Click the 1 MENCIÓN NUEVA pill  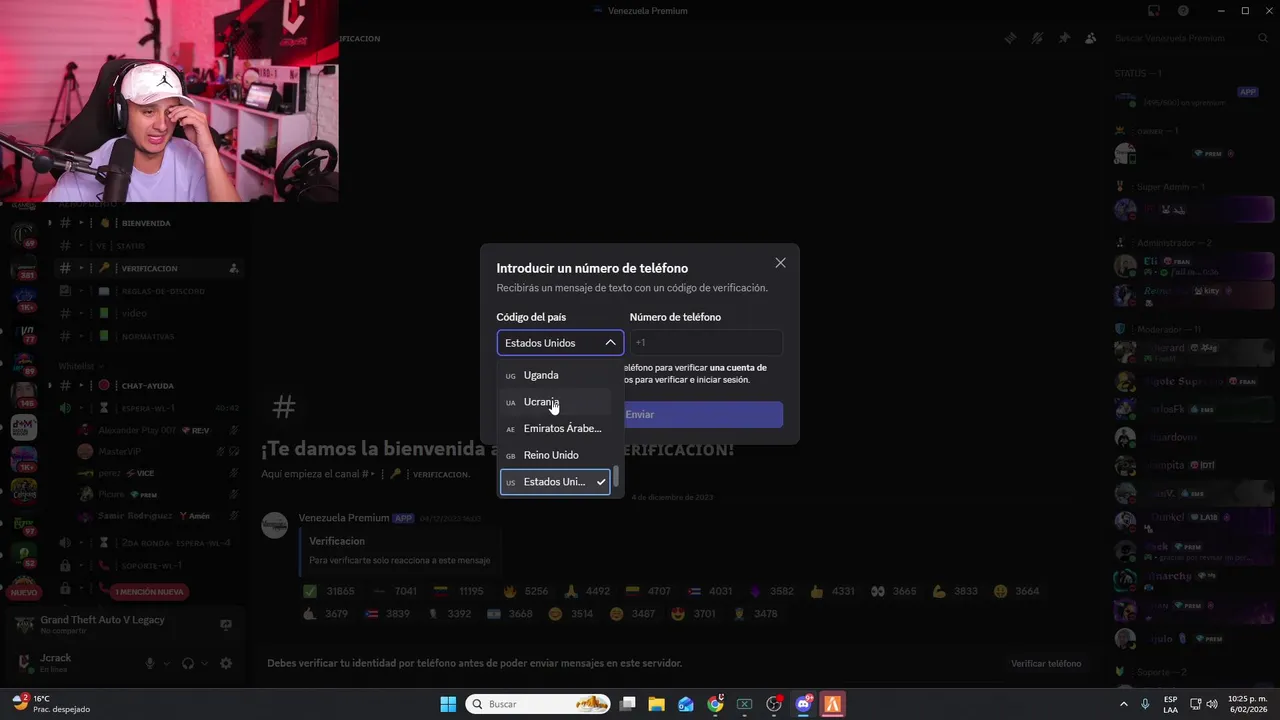pos(149,592)
